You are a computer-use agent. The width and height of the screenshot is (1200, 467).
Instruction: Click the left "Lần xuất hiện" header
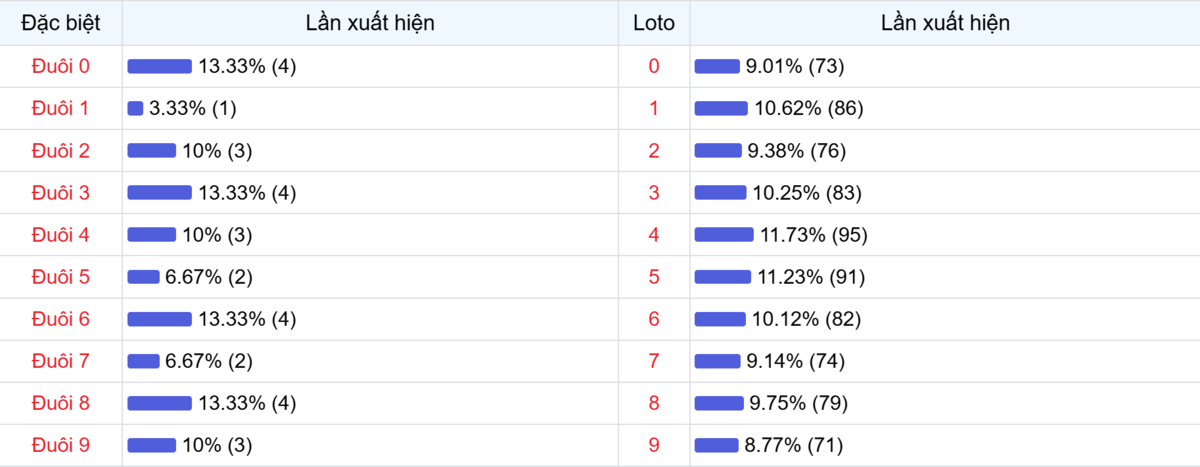(370, 23)
